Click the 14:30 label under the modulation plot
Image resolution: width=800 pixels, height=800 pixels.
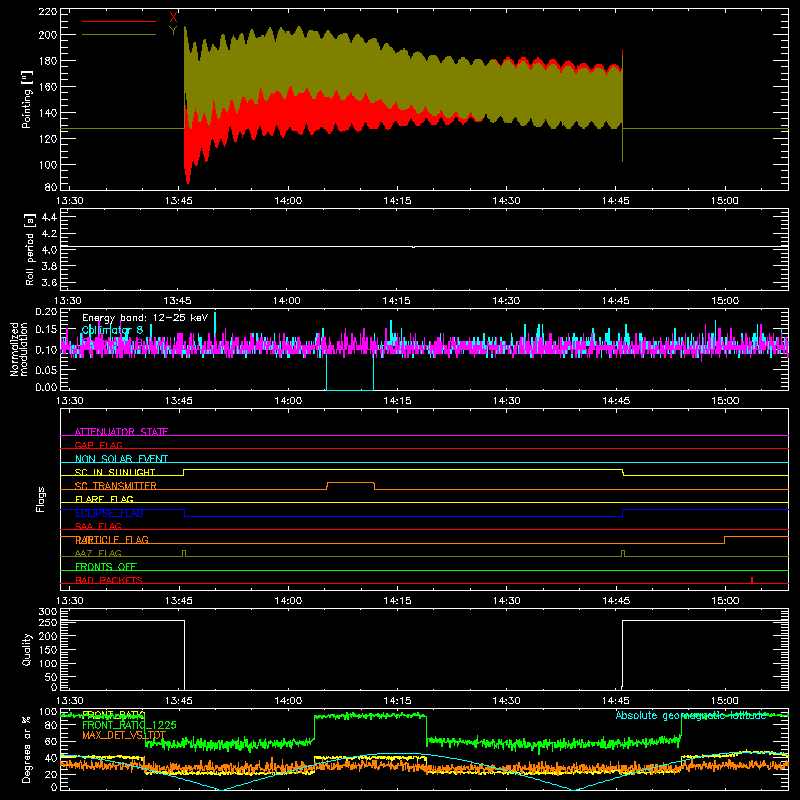click(x=506, y=401)
